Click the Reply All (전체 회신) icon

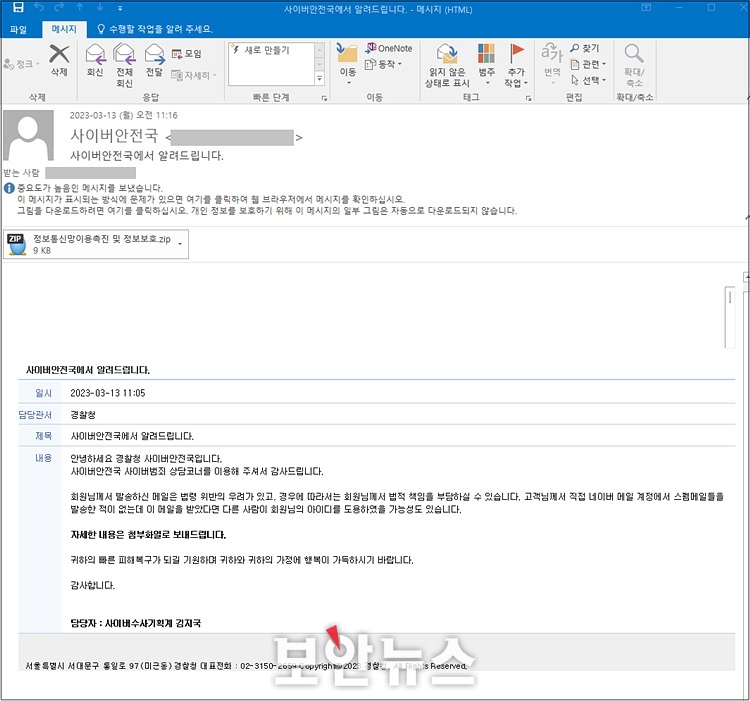[x=124, y=54]
